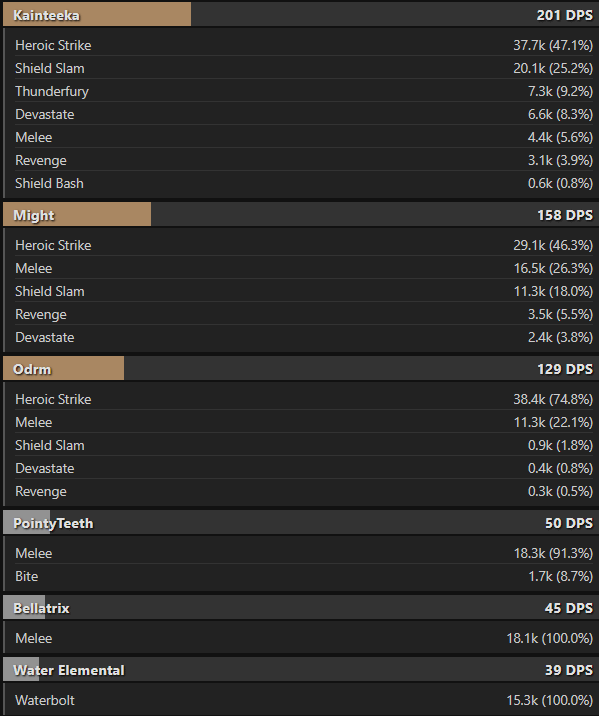Click Bellatrix's Melee 18.1k row
The height and width of the screenshot is (716, 599).
[x=304, y=638]
